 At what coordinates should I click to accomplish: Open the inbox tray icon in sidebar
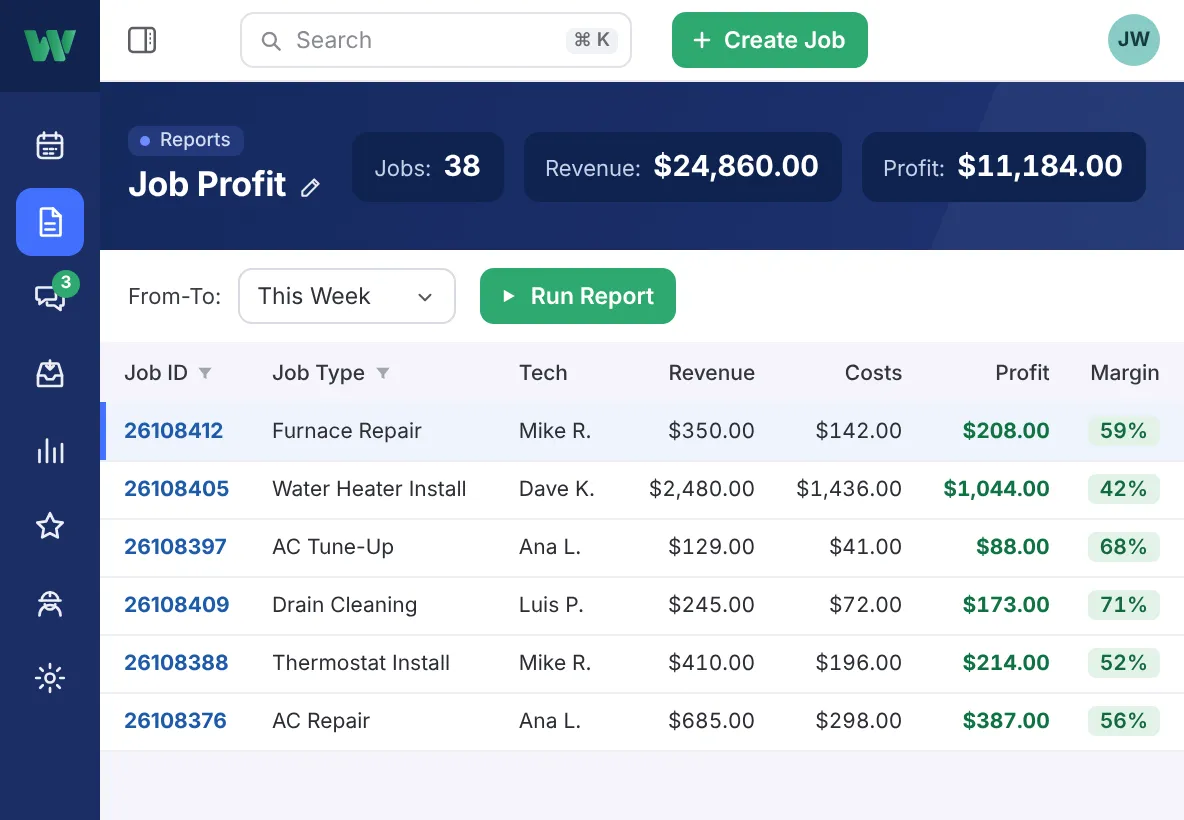point(50,374)
